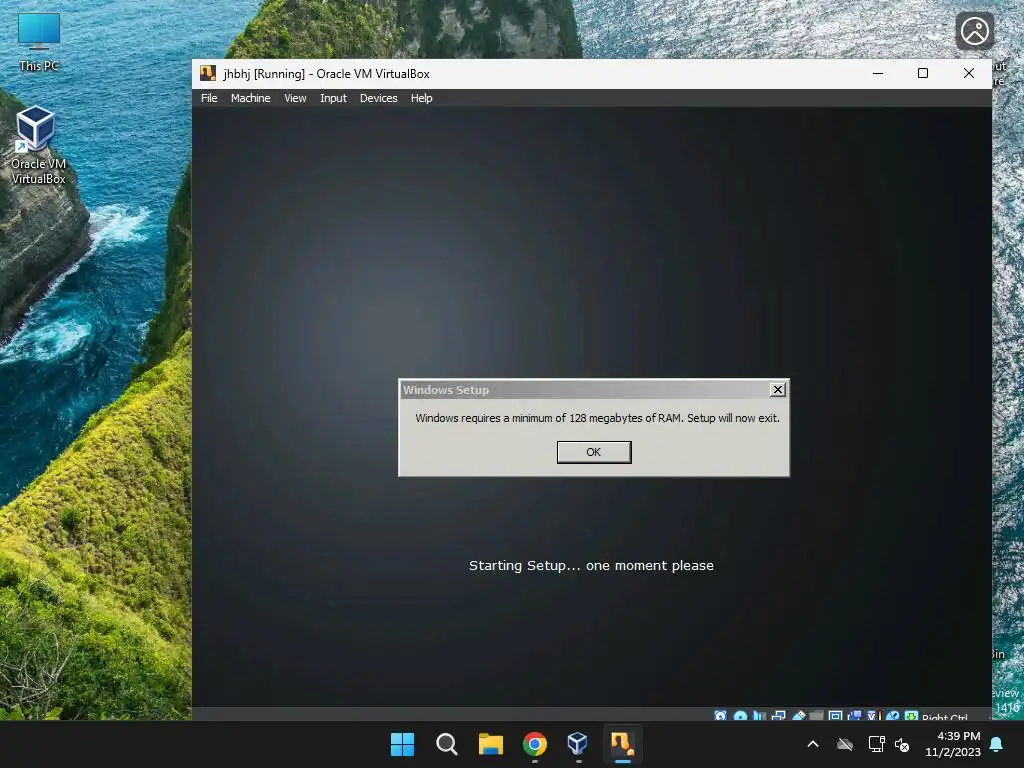Open the View menu

(295, 98)
